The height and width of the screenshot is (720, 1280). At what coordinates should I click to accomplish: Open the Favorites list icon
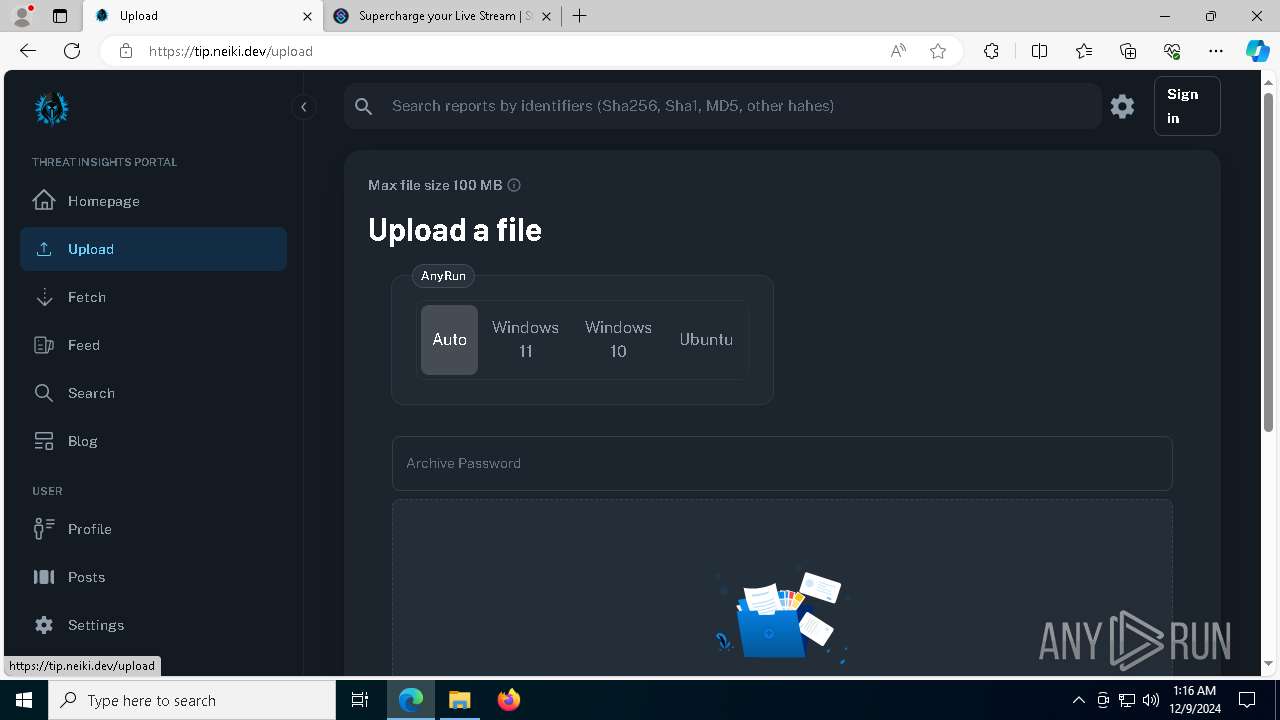pos(1084,51)
